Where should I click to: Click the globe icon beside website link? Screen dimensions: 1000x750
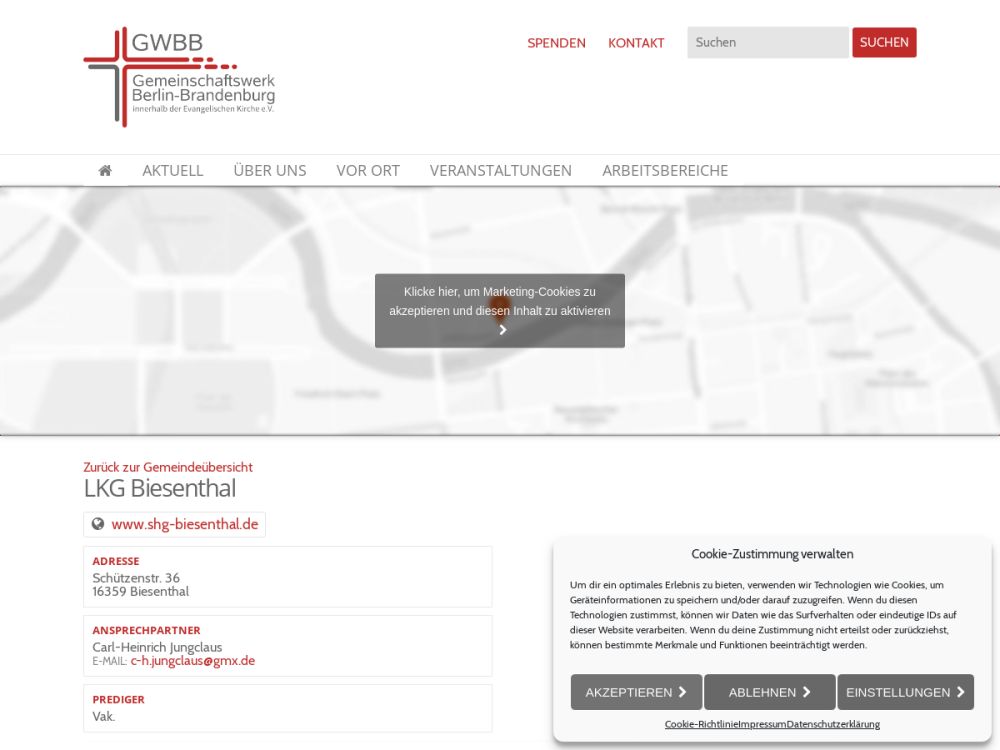tap(98, 524)
